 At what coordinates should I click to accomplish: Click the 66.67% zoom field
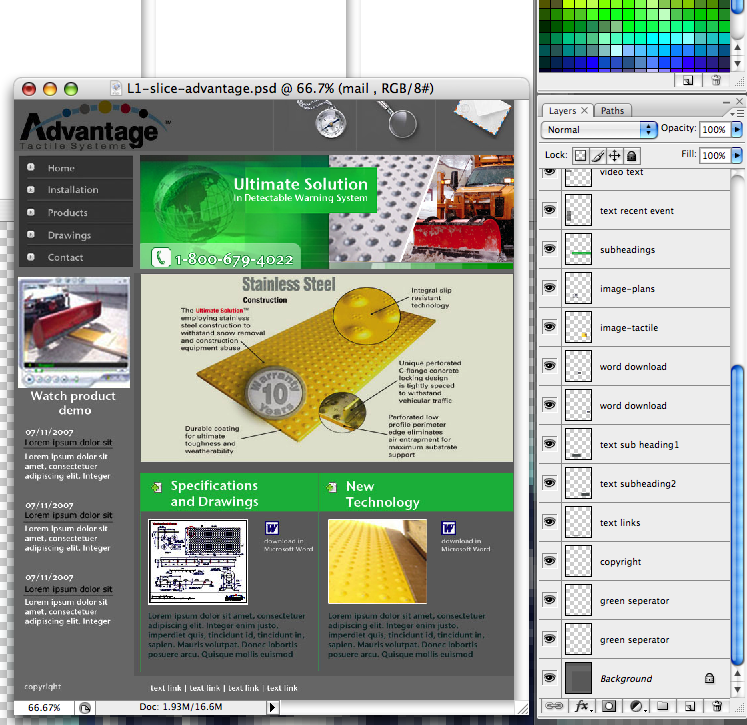44,707
